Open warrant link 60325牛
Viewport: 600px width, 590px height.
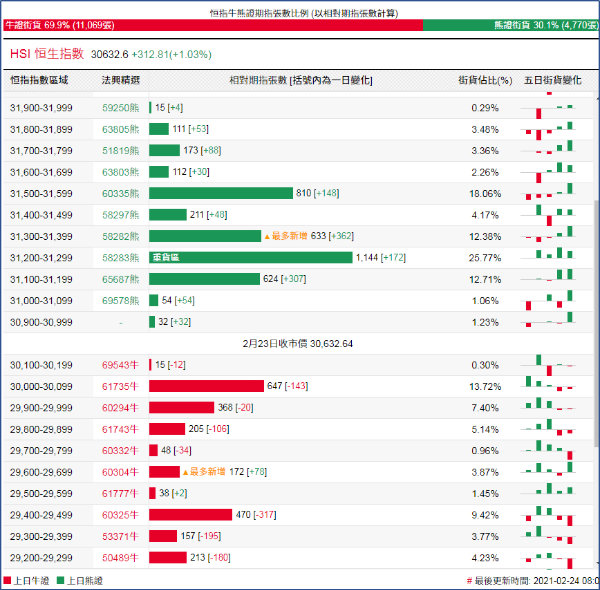pyautogui.click(x=120, y=515)
